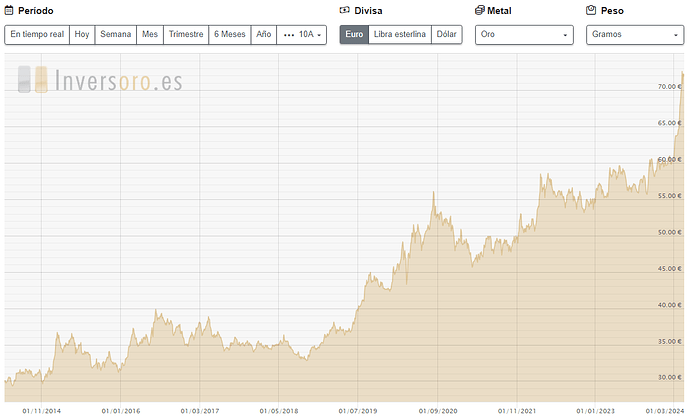Click the chart's price peak at far right
The image size is (690, 419).
[x=682, y=74]
